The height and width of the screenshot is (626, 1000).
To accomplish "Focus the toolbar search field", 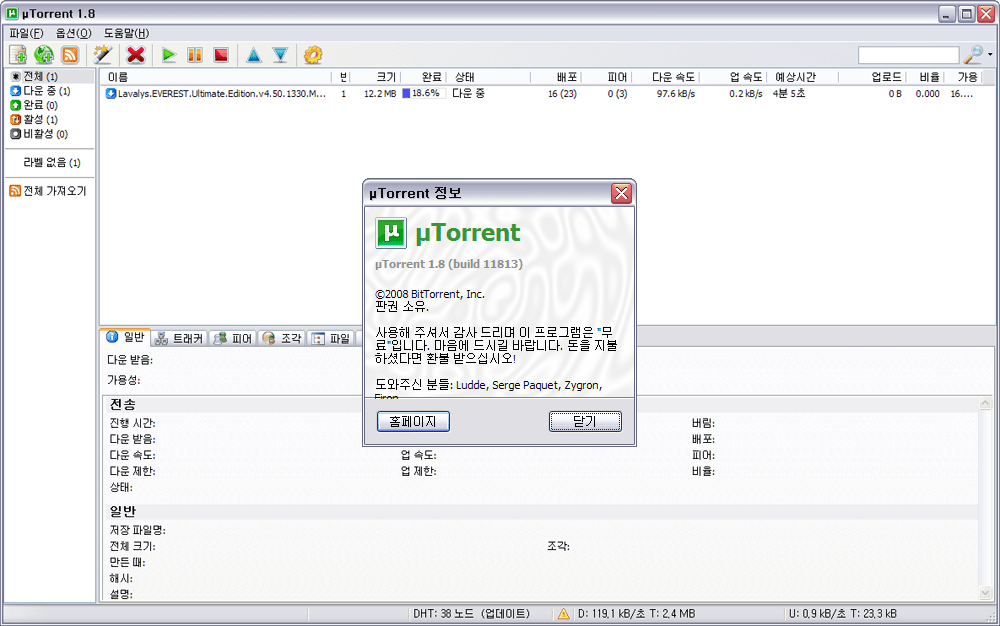I will click(908, 55).
